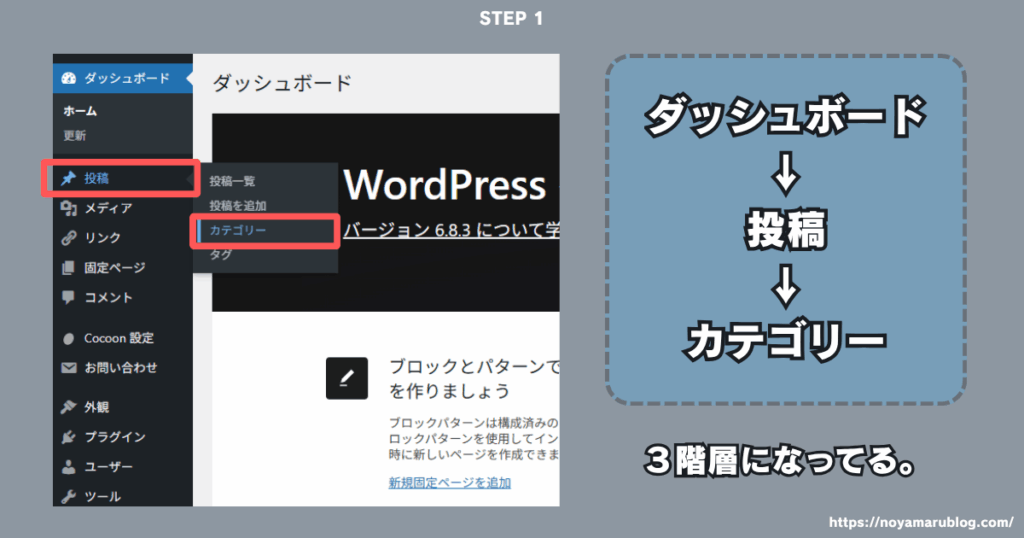Click the ユーザー person icon
1024x538 pixels.
[x=69, y=466]
